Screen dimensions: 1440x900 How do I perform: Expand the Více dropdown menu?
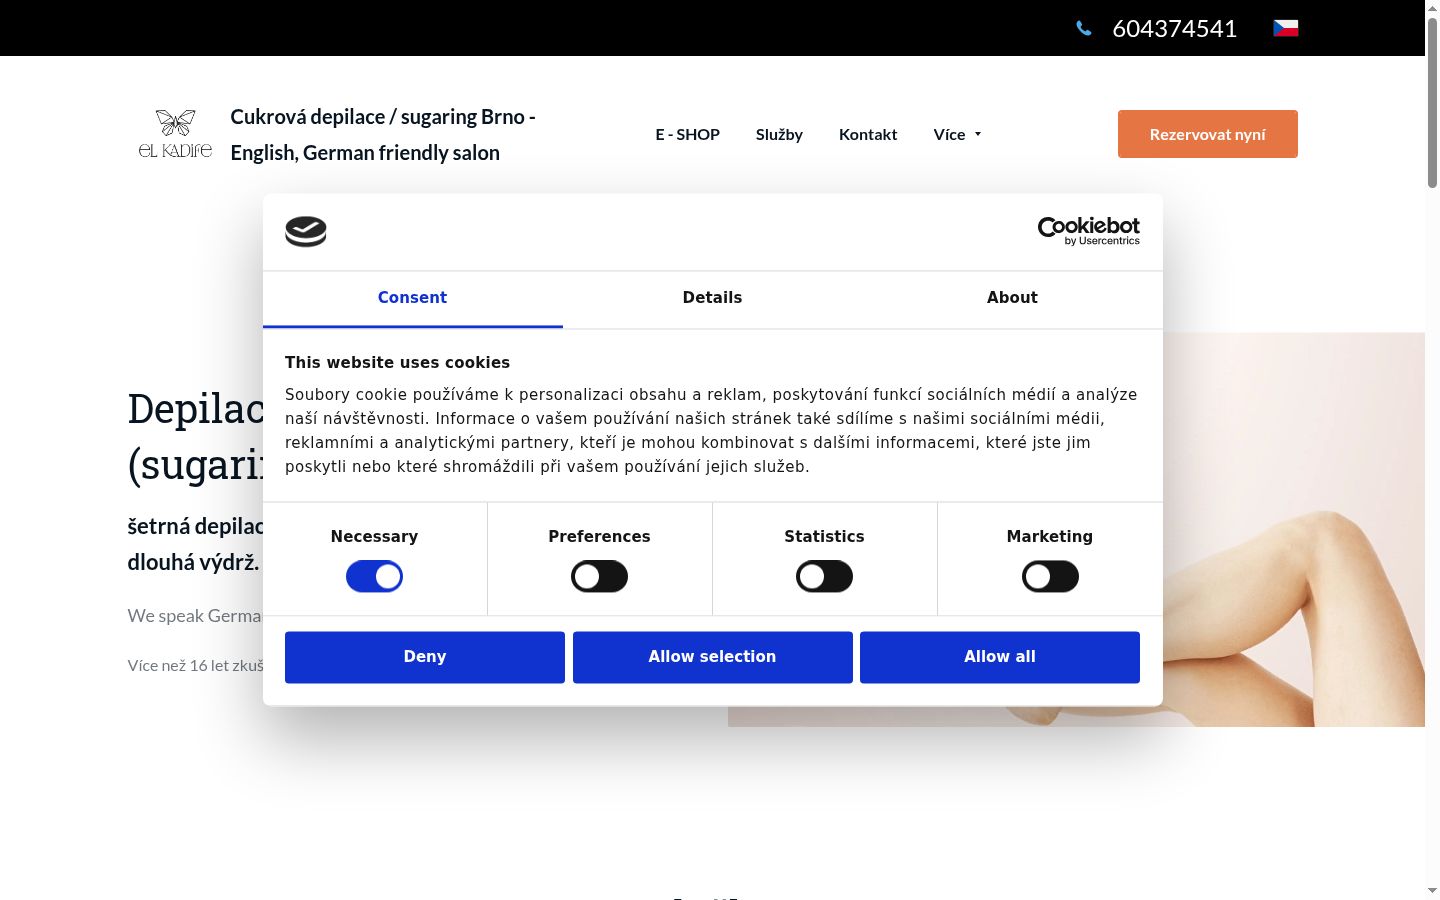click(957, 134)
